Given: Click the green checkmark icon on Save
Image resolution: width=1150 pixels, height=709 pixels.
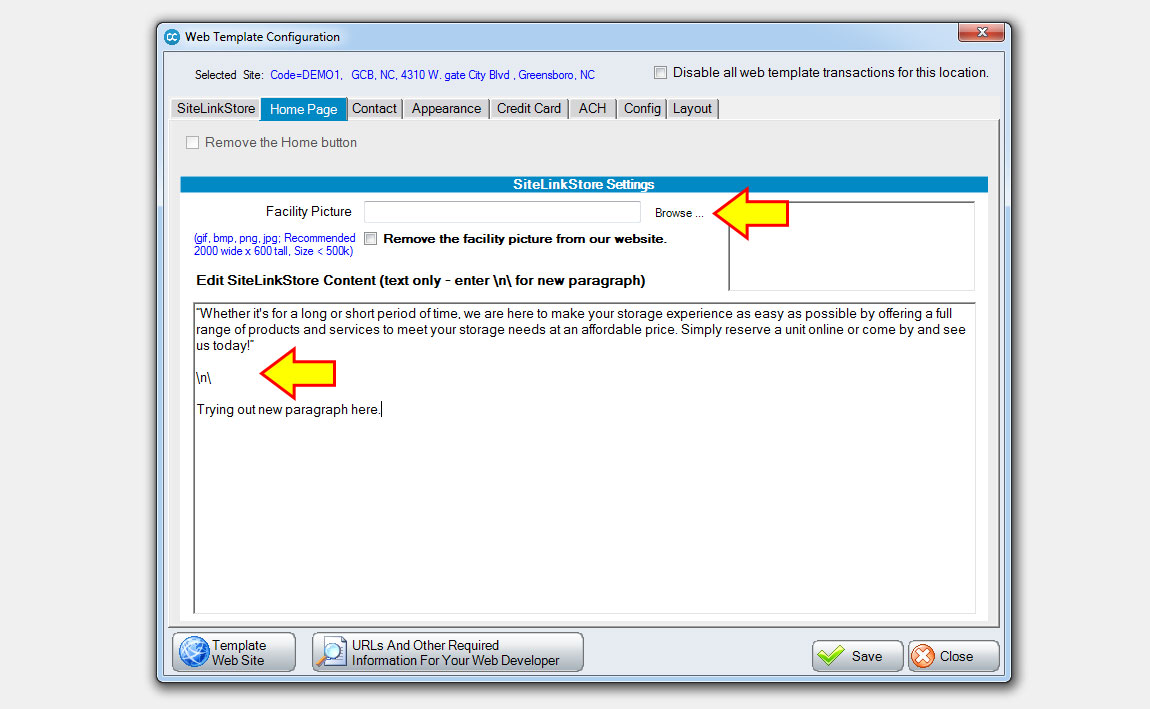Looking at the screenshot, I should [833, 656].
